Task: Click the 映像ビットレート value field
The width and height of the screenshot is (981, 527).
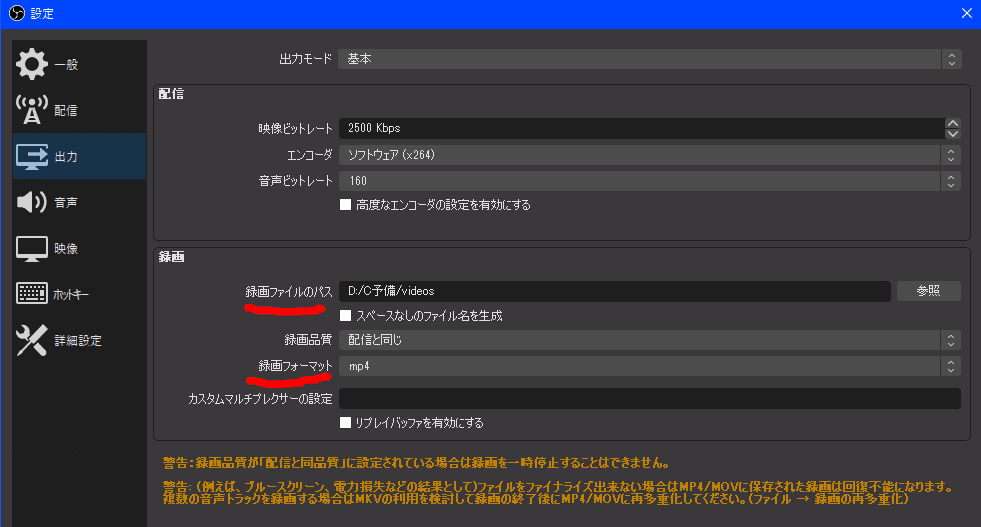Action: [x=642, y=128]
